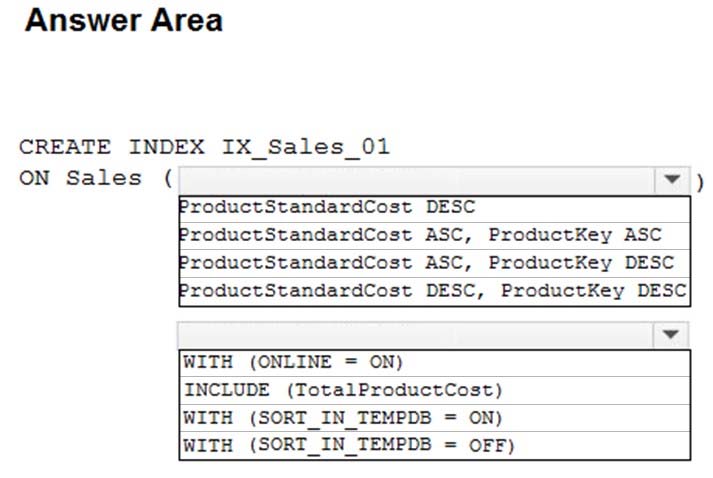Select ProductStandardCost DESC option

[327, 208]
